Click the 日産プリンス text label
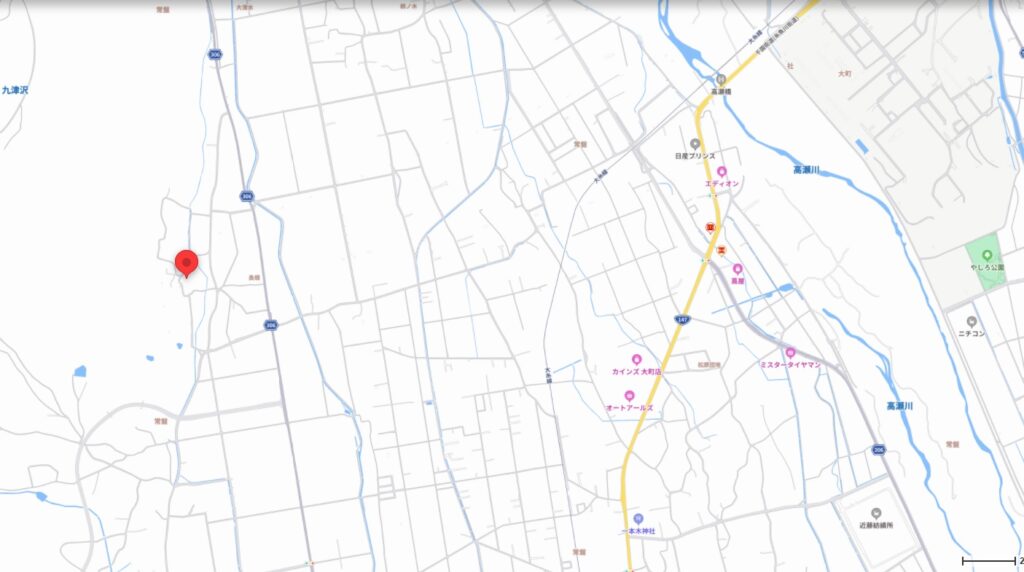Screen dimensions: 1024x572 click(x=695, y=156)
